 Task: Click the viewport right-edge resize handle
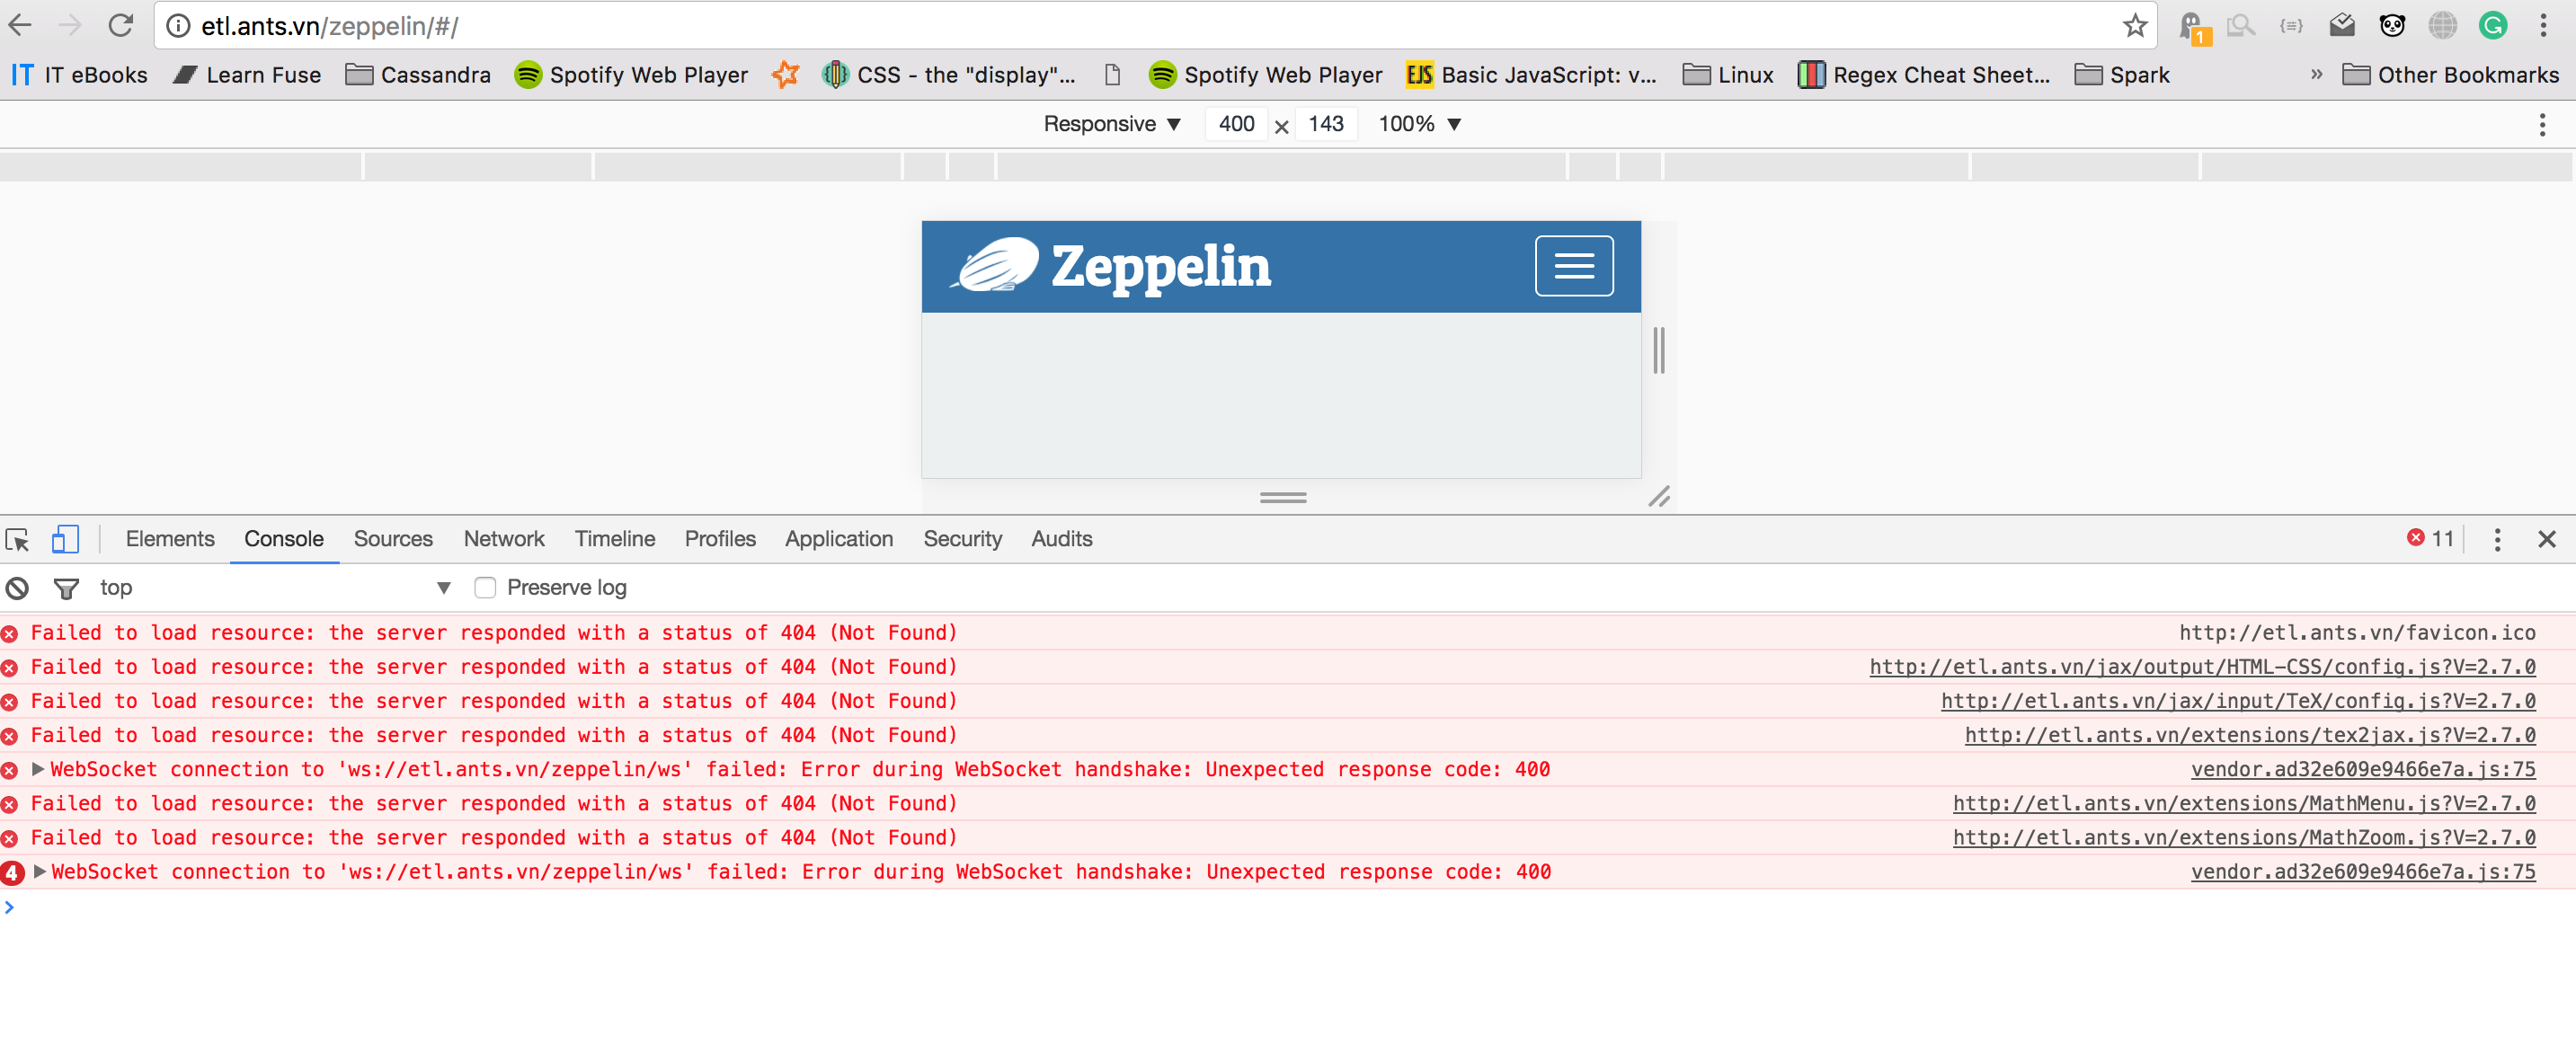pyautogui.click(x=1658, y=350)
